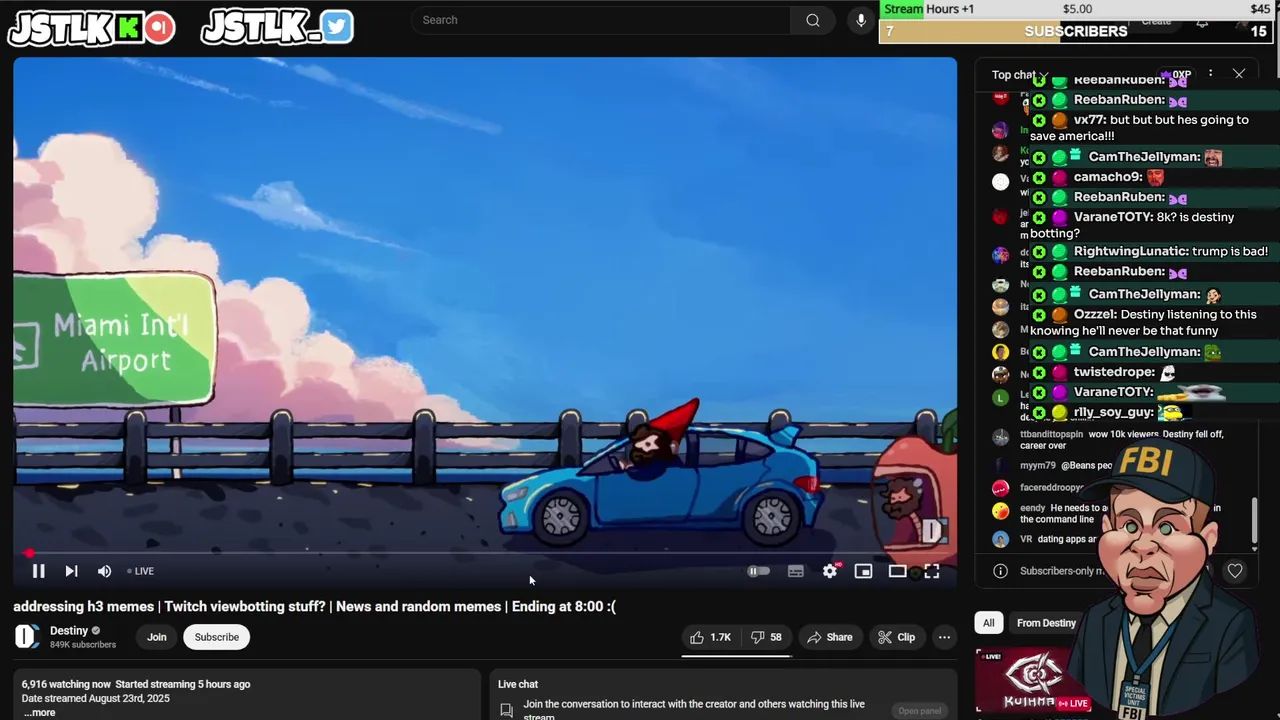Click the Join membership button
Image resolution: width=1280 pixels, height=720 pixels.
tap(157, 637)
